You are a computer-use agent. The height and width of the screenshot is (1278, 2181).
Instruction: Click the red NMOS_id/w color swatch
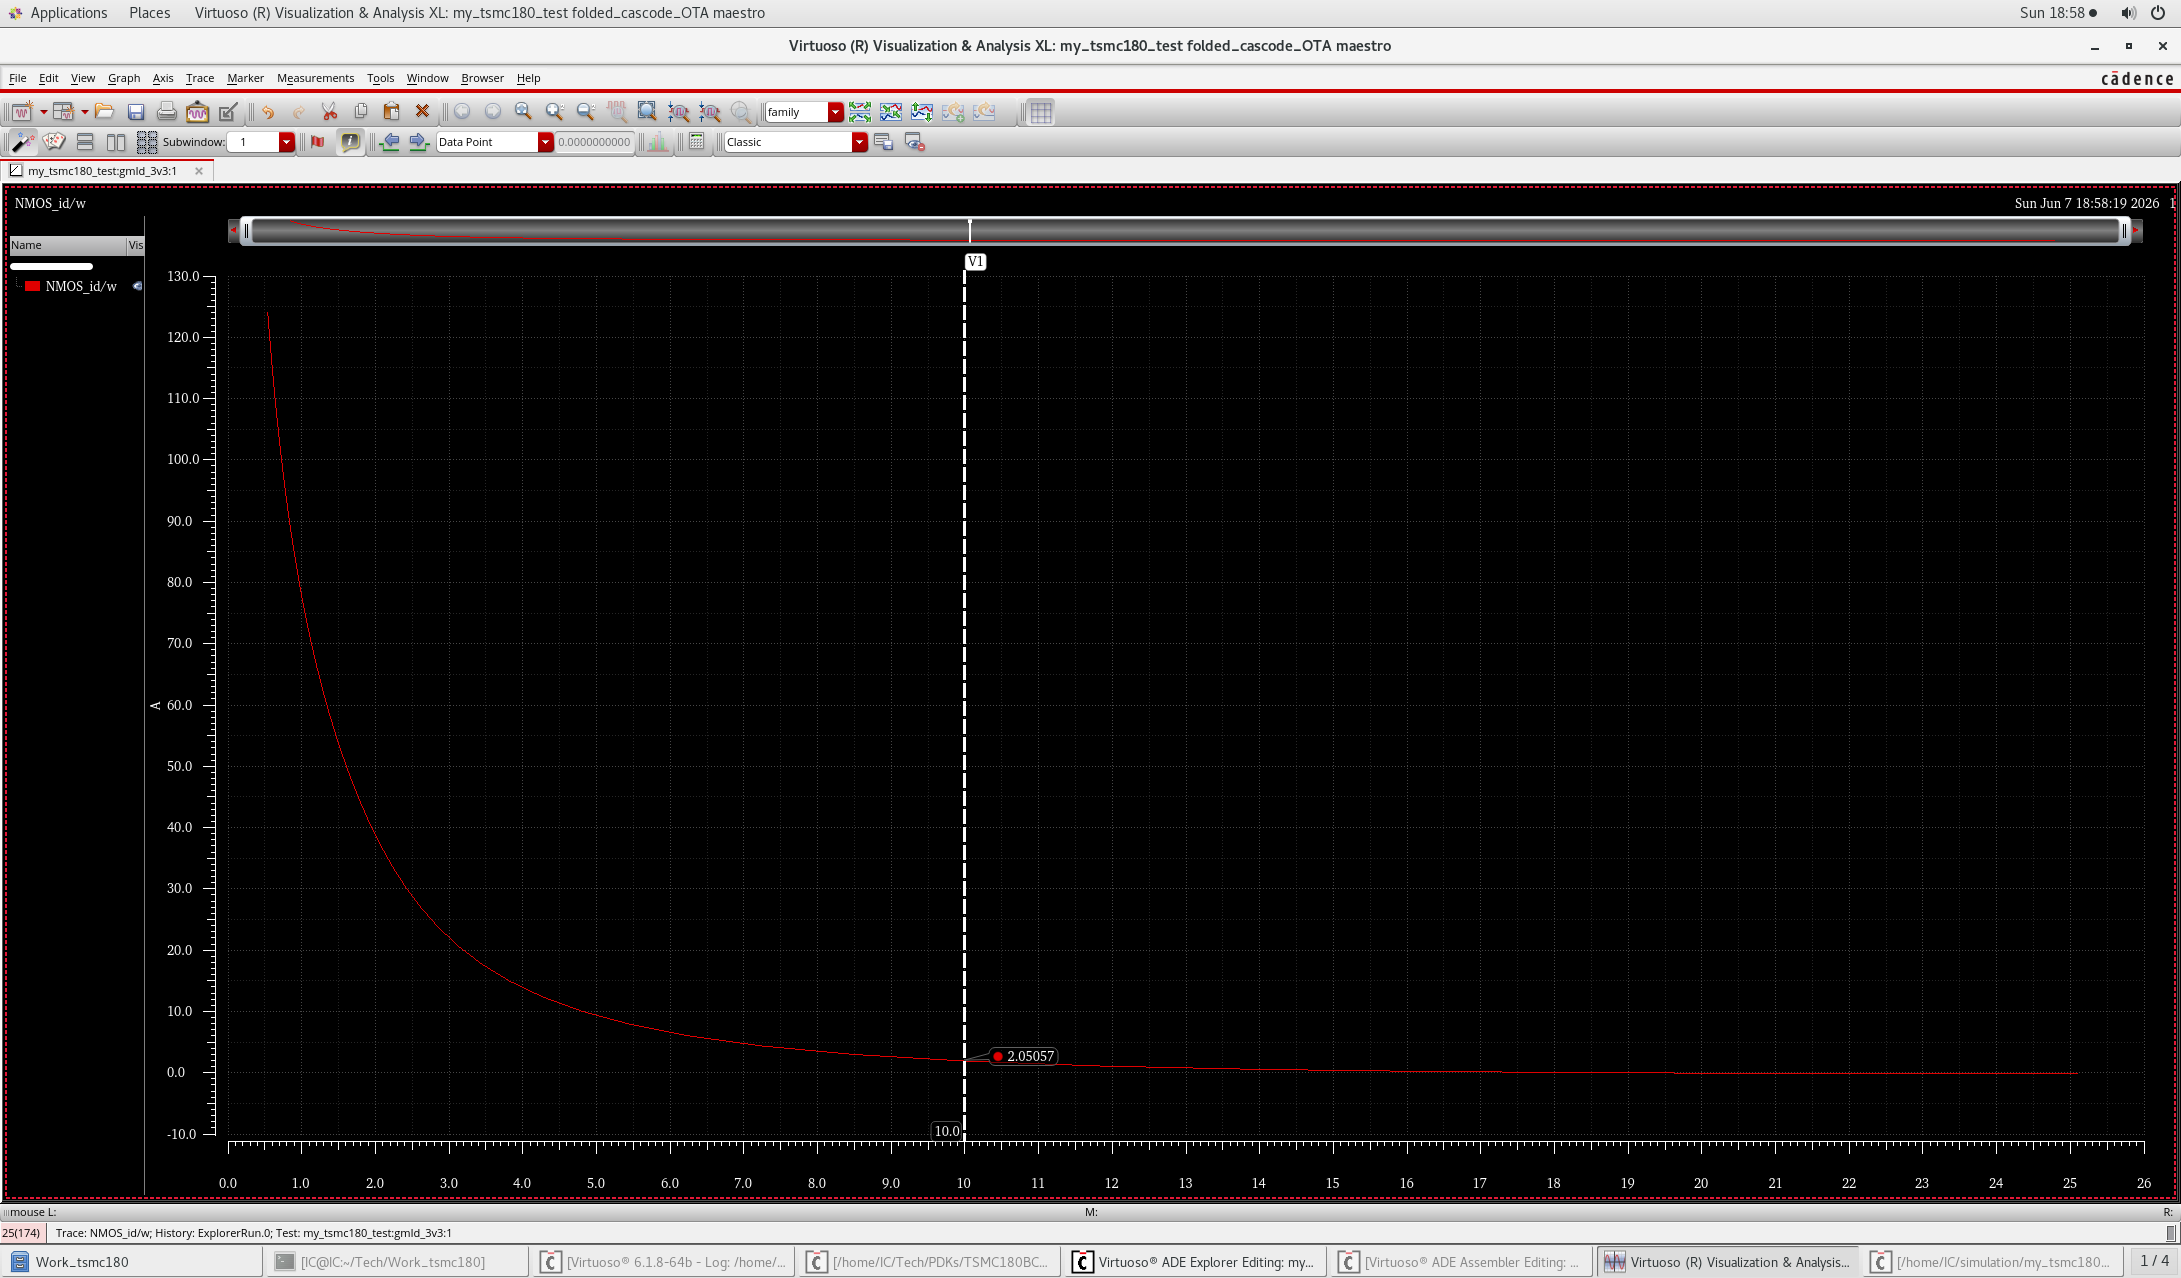coord(32,286)
